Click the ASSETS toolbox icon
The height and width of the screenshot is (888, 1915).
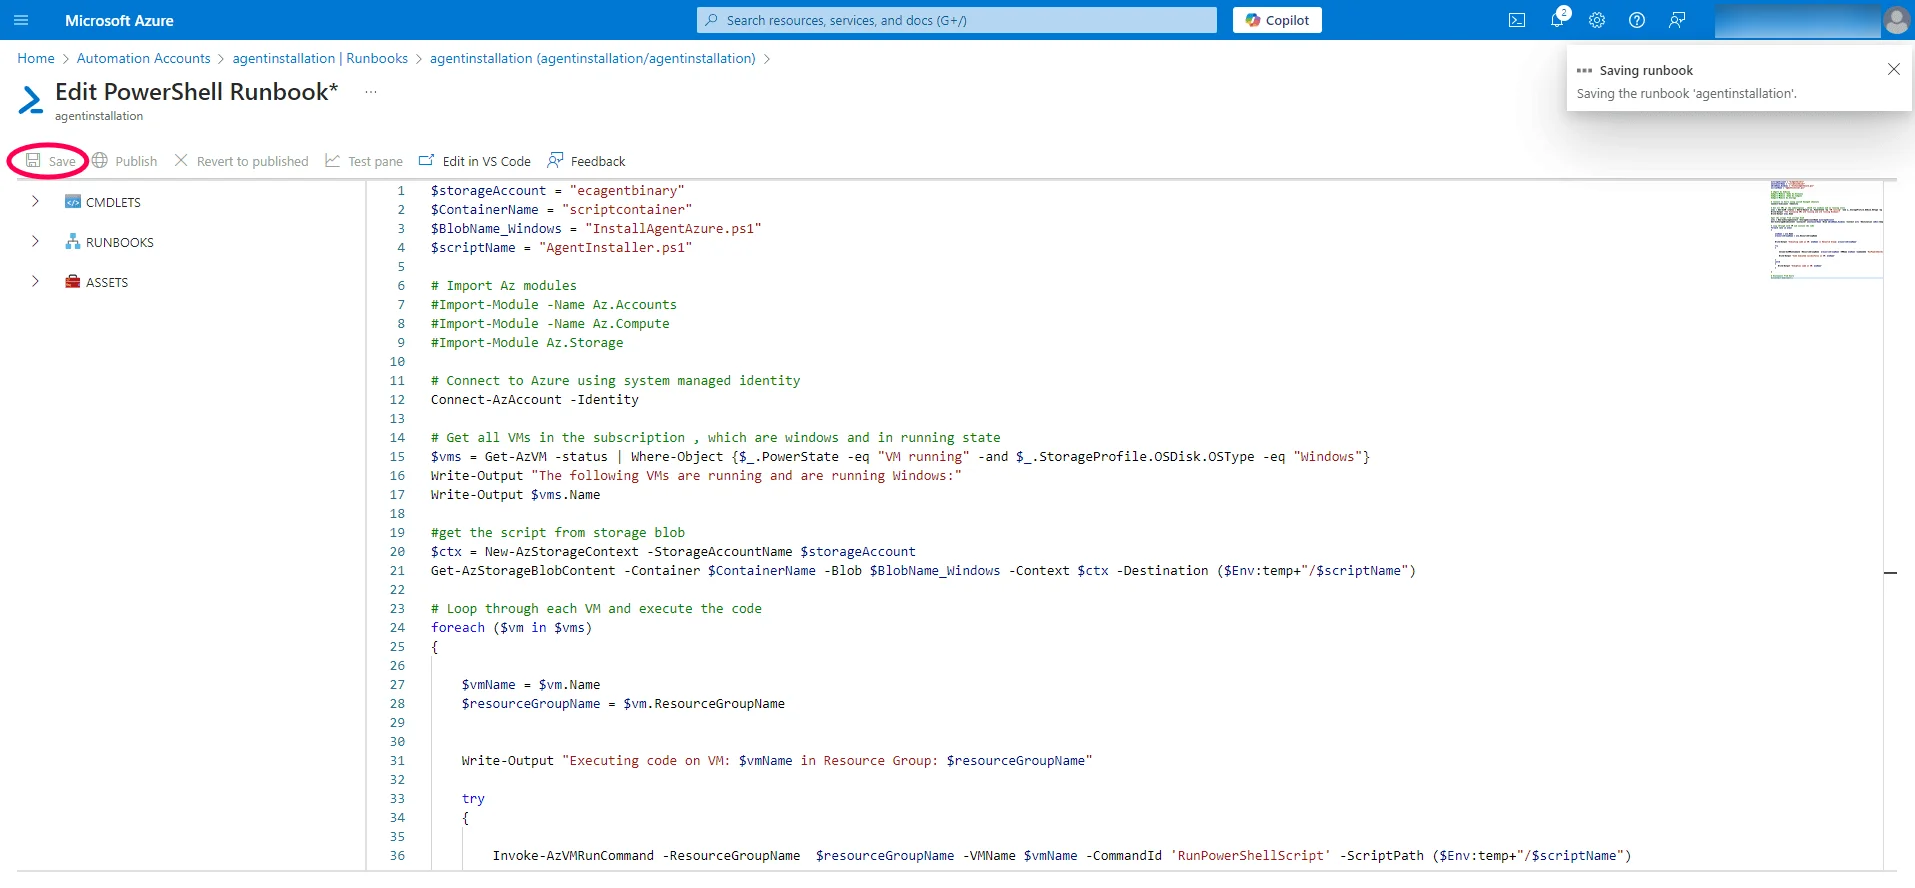click(72, 282)
